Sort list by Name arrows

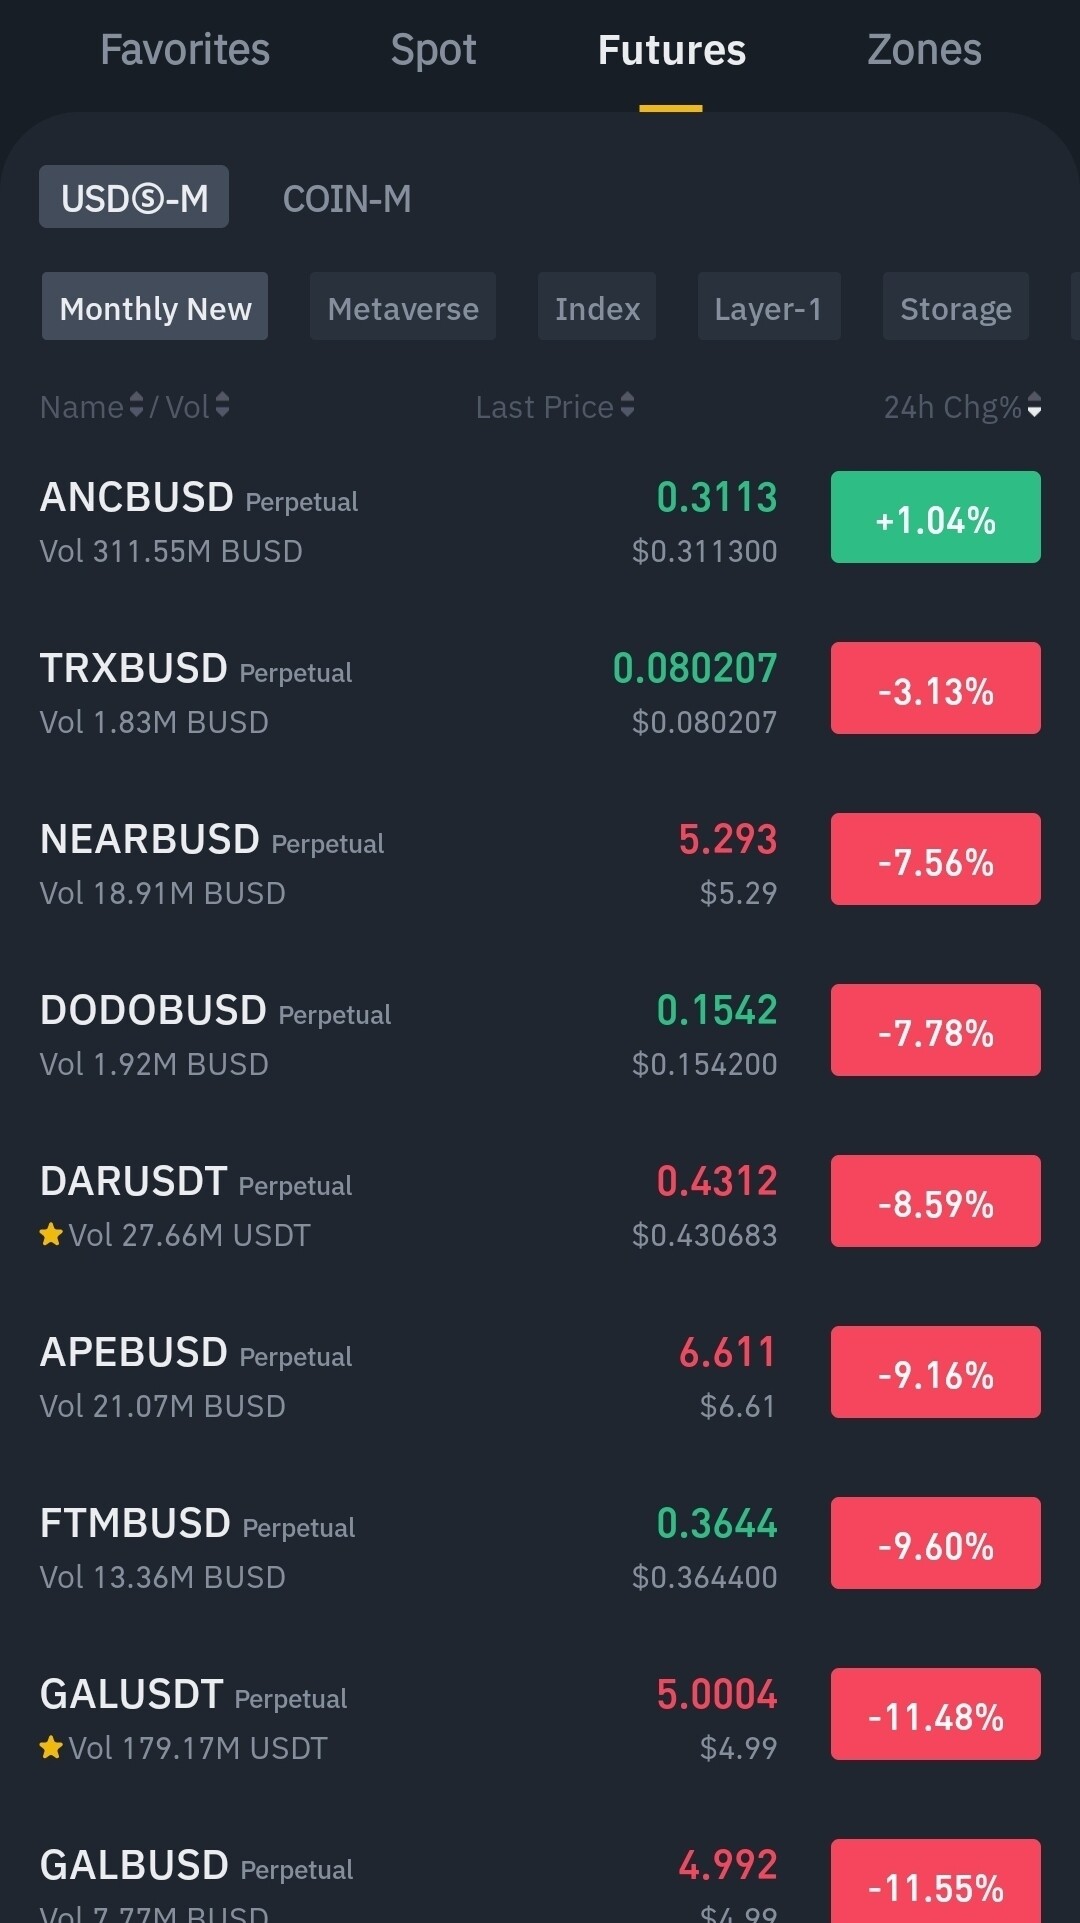click(137, 406)
